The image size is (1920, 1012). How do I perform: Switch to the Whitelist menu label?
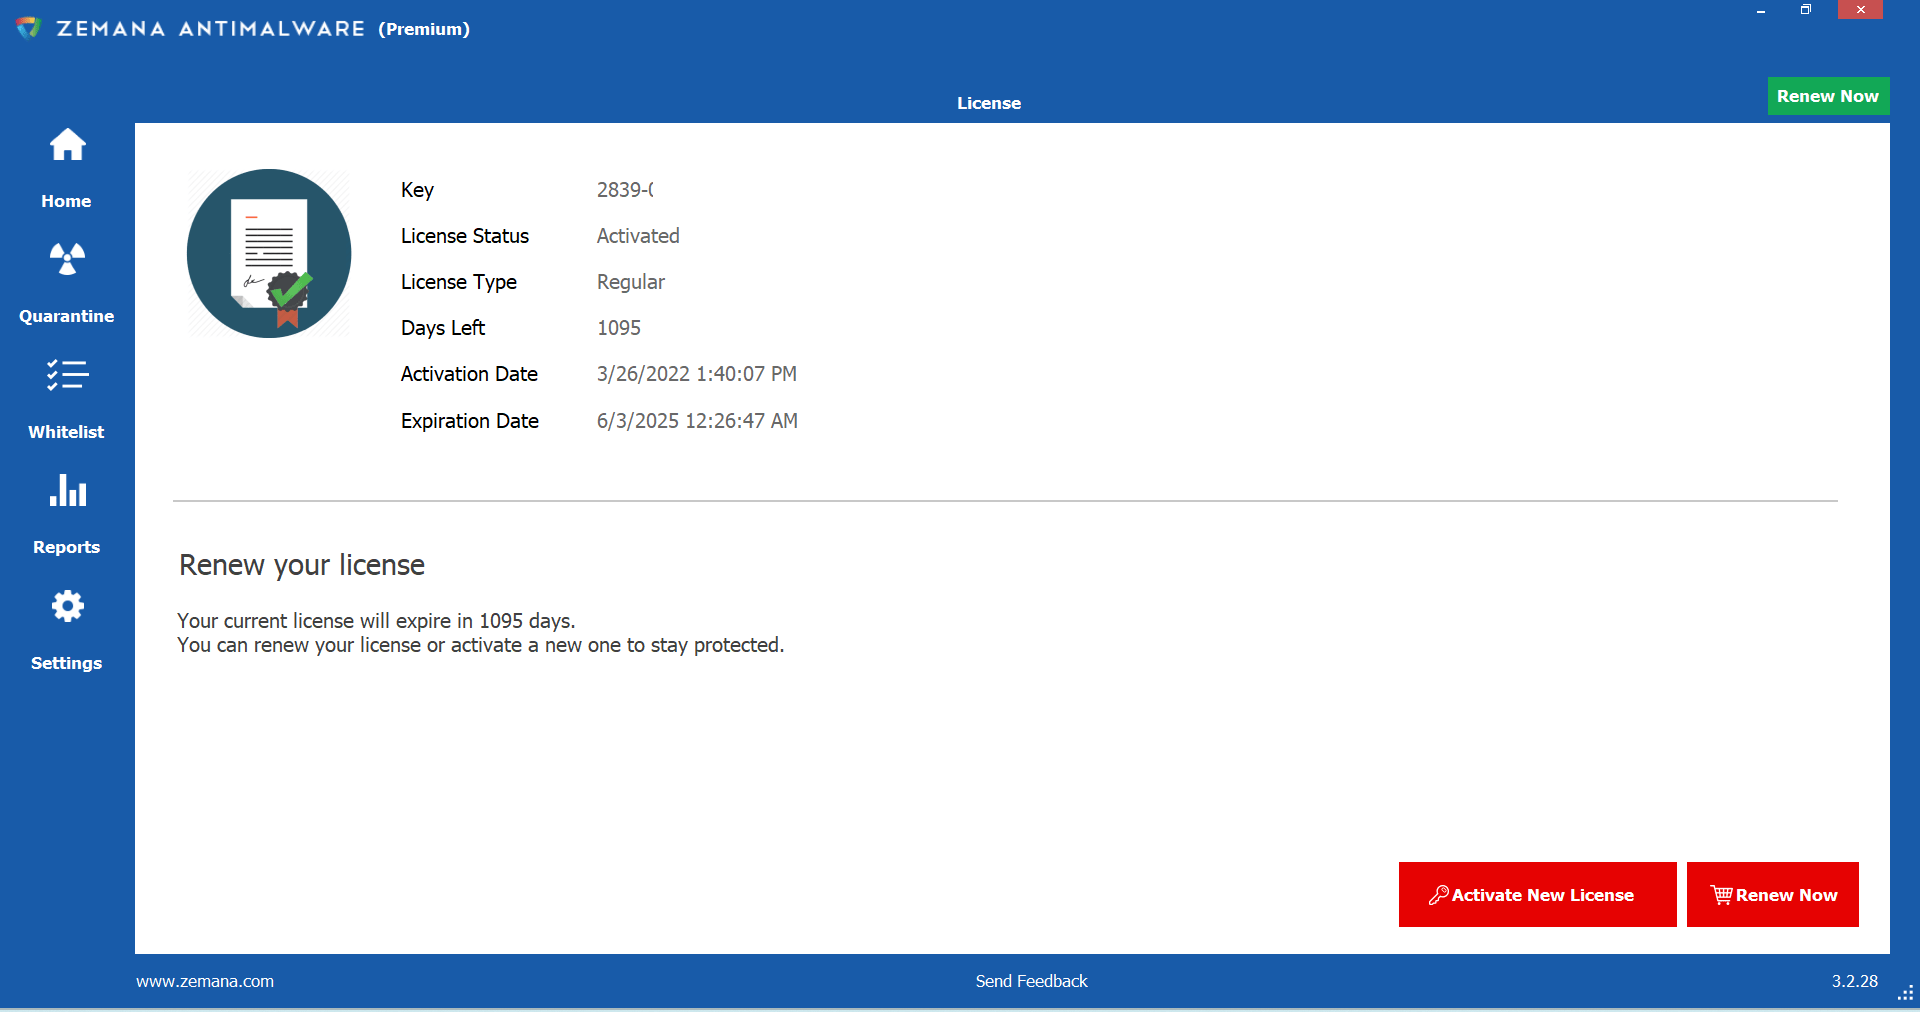click(x=66, y=432)
